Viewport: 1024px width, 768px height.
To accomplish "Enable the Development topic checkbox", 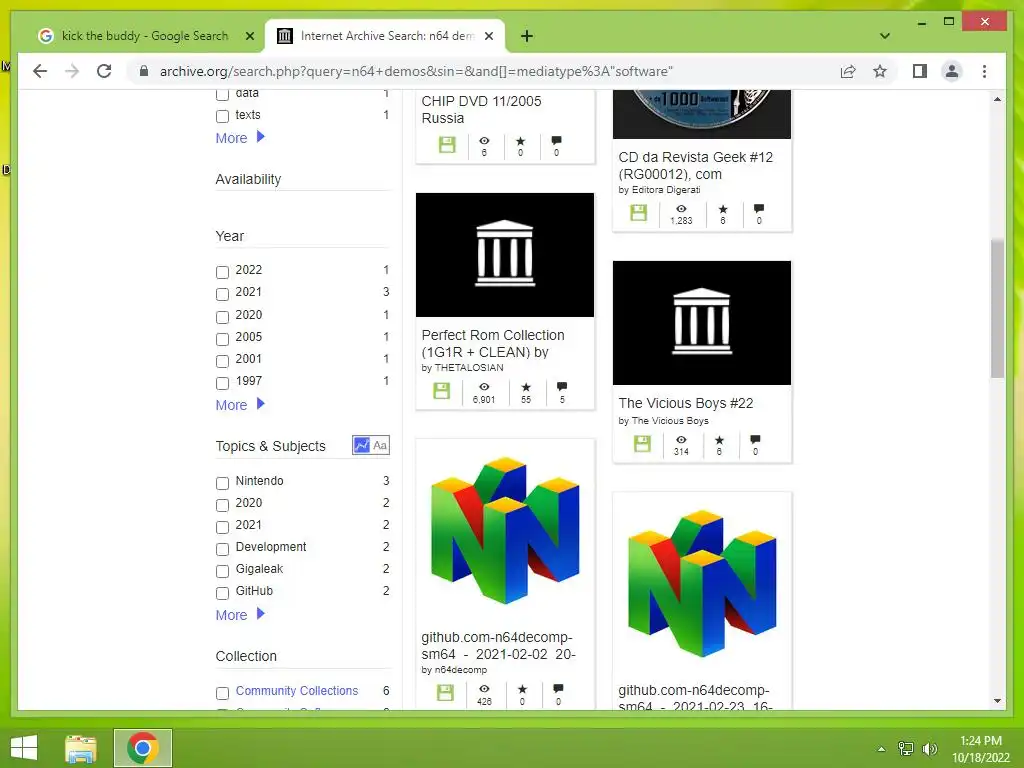I will 222,549.
